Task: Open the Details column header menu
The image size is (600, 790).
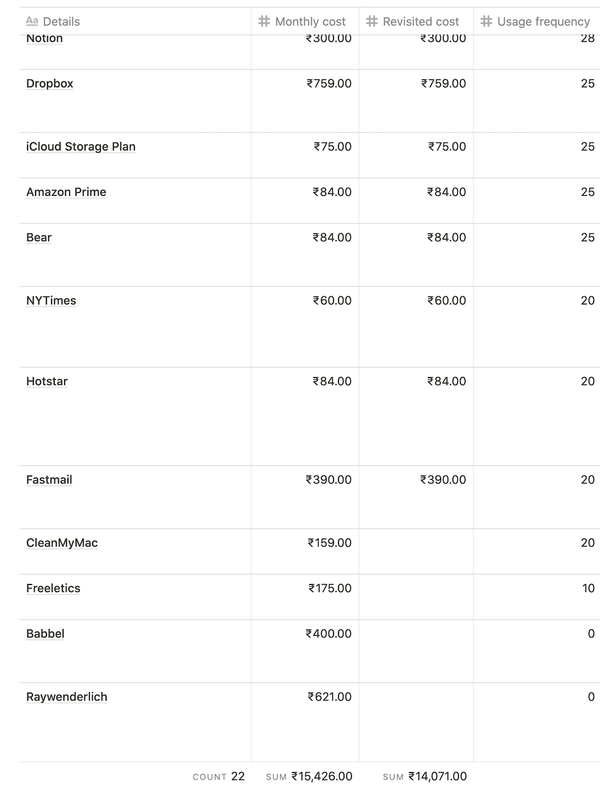Action: (x=135, y=21)
